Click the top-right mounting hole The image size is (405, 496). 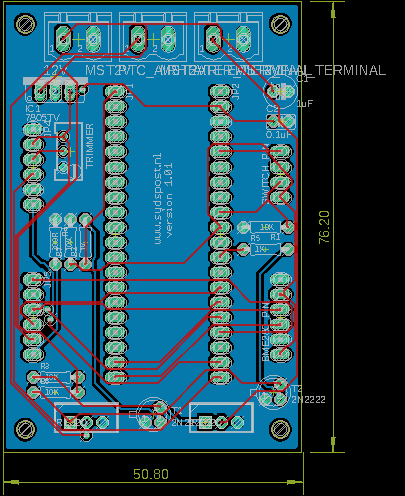pos(280,24)
